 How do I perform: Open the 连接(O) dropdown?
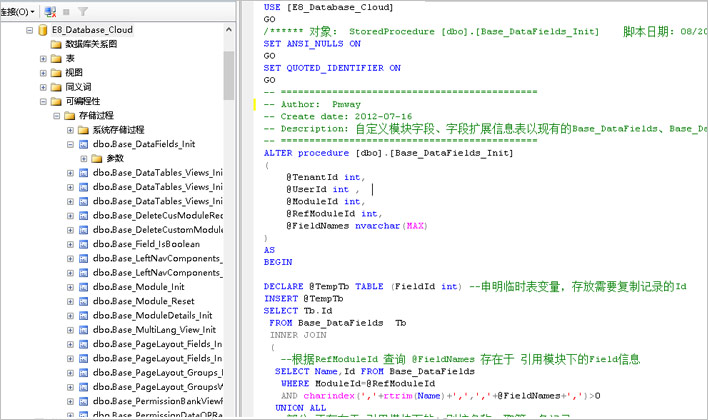click(20, 11)
